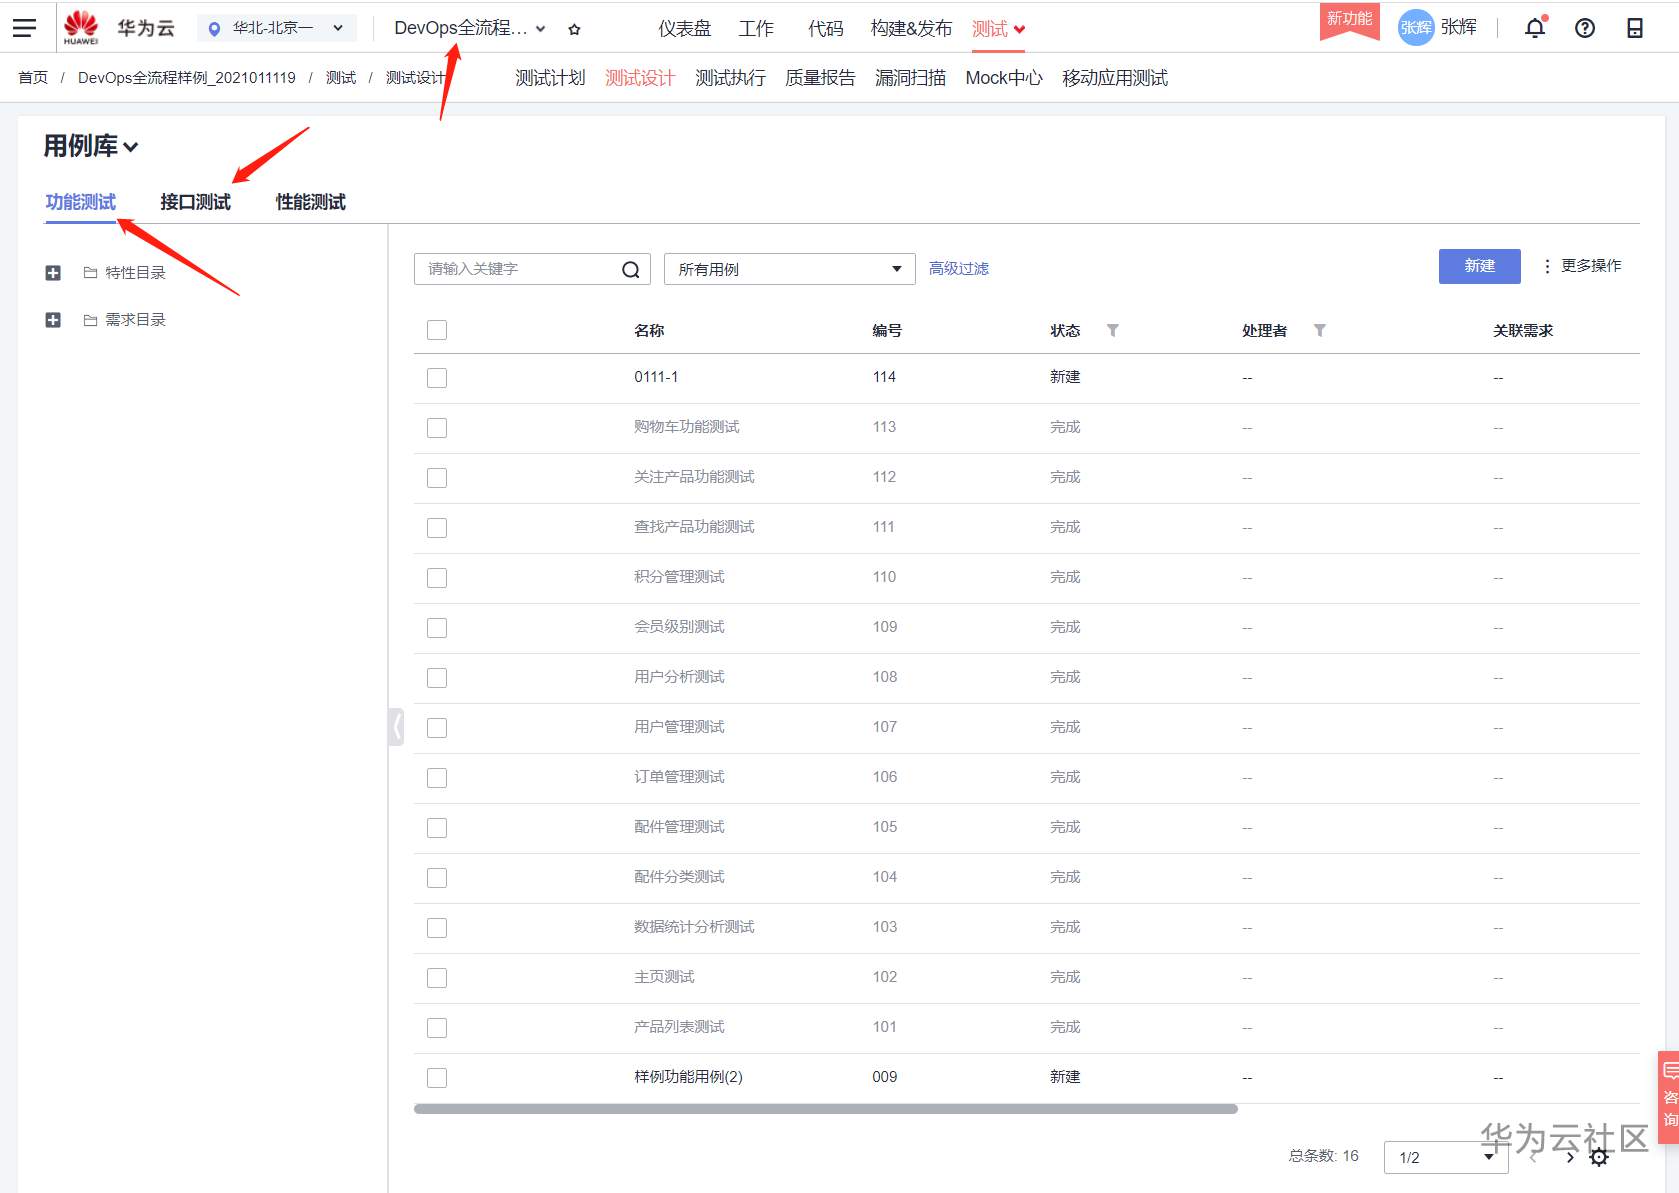Viewport: 1679px width, 1193px height.
Task: Open test case 购物车功能测试
Action: pyautogui.click(x=687, y=427)
